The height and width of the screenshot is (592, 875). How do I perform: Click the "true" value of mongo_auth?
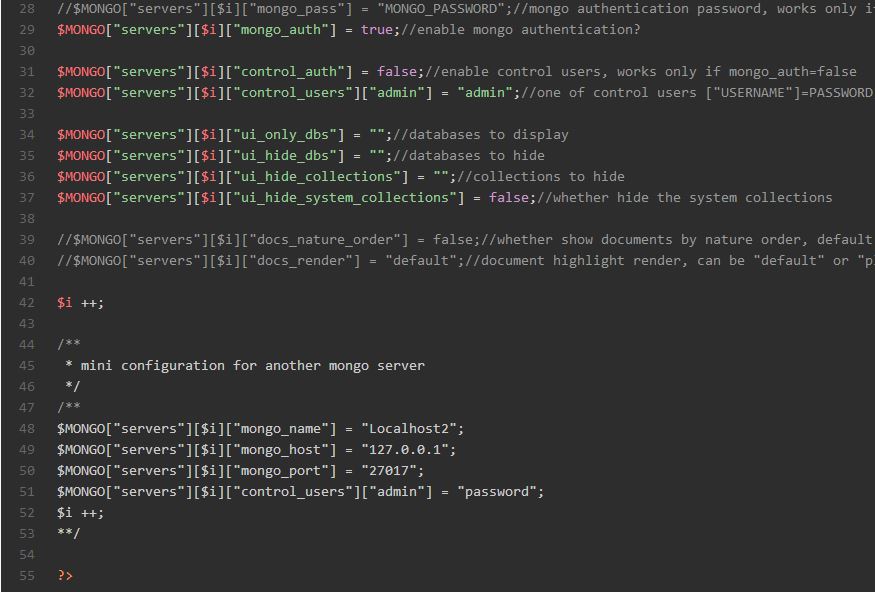[x=376, y=30]
